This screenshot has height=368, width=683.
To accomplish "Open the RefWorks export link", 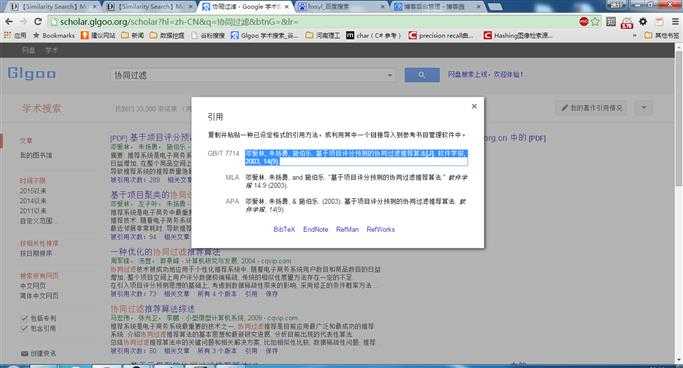I will (380, 229).
